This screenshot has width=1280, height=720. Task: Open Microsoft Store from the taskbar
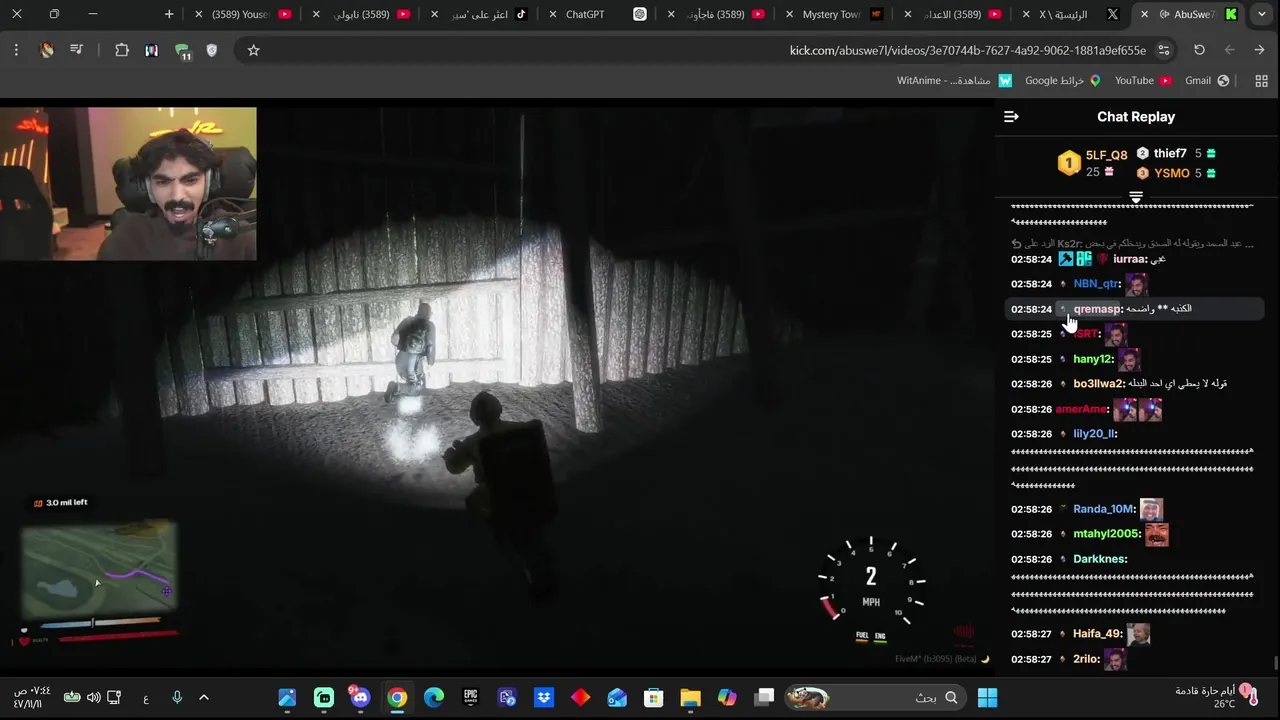[x=654, y=697]
